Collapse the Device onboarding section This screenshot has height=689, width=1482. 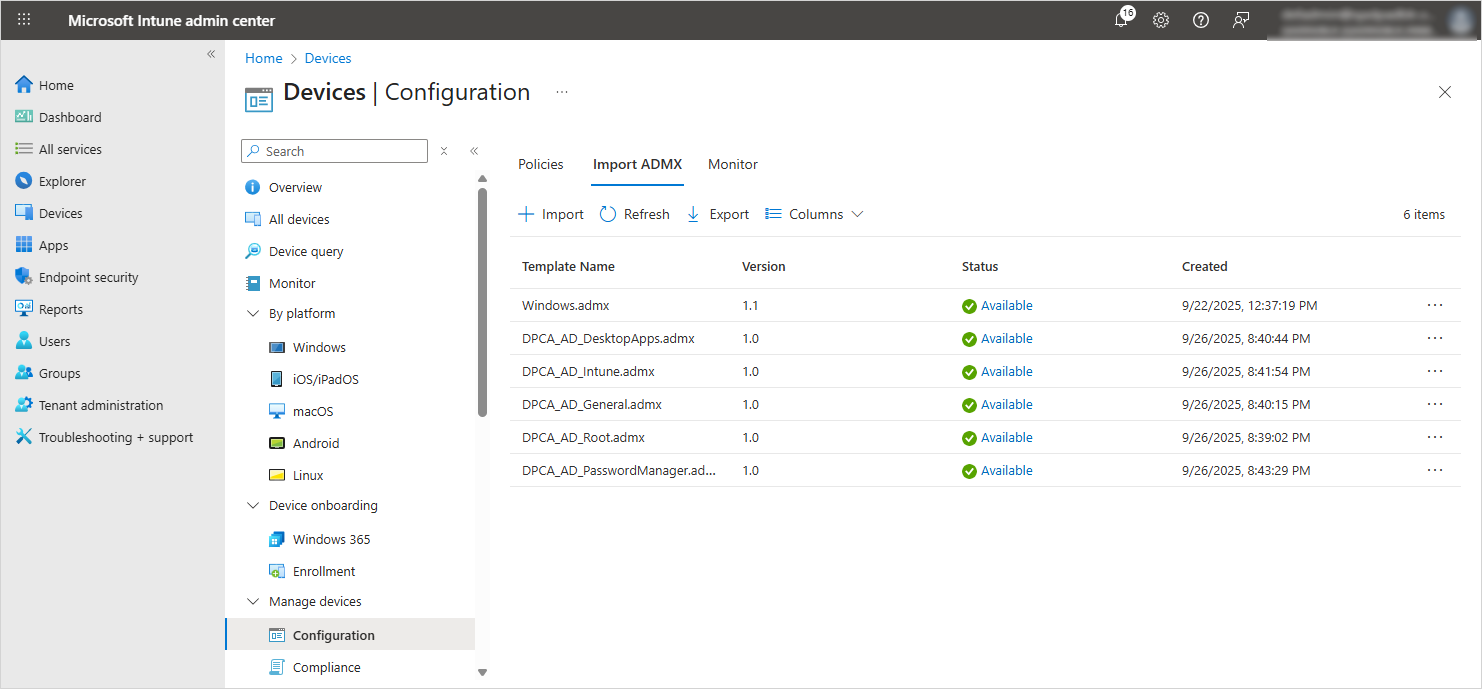pyautogui.click(x=253, y=505)
